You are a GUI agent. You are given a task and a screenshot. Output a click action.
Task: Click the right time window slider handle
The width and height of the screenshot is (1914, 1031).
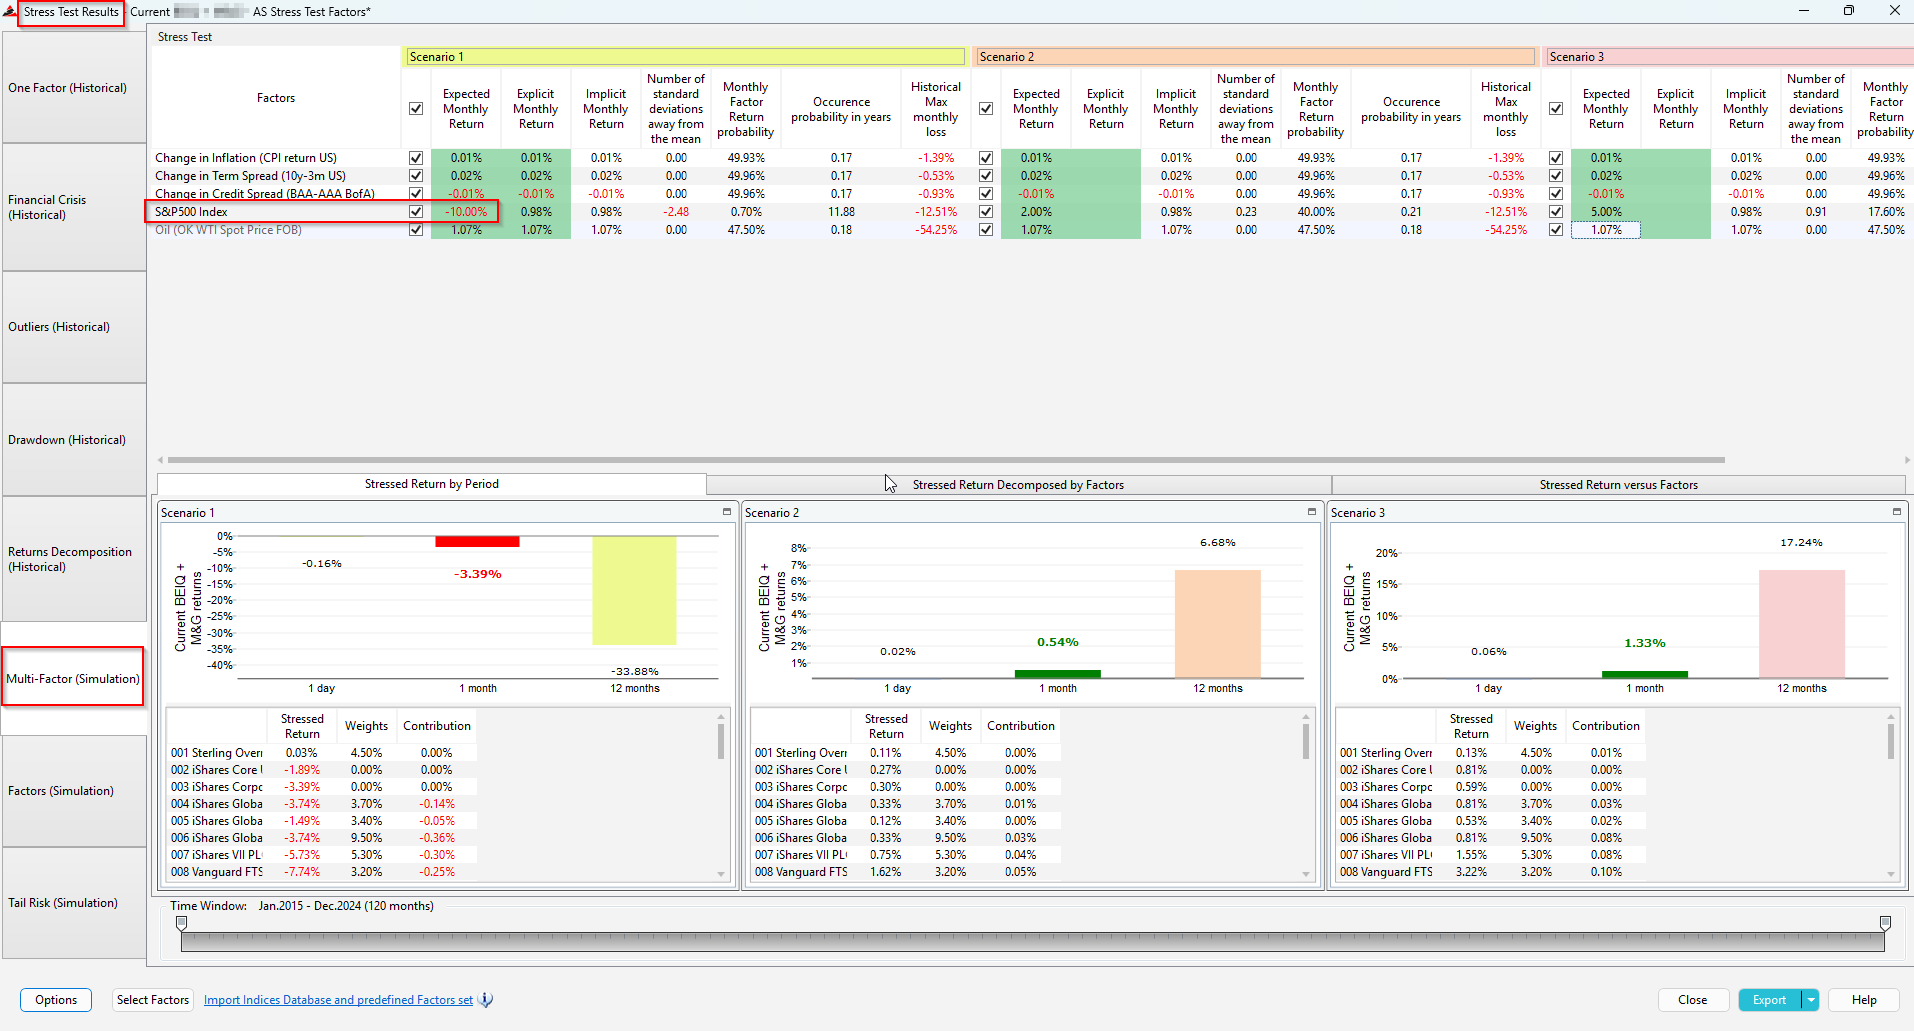pos(1885,923)
